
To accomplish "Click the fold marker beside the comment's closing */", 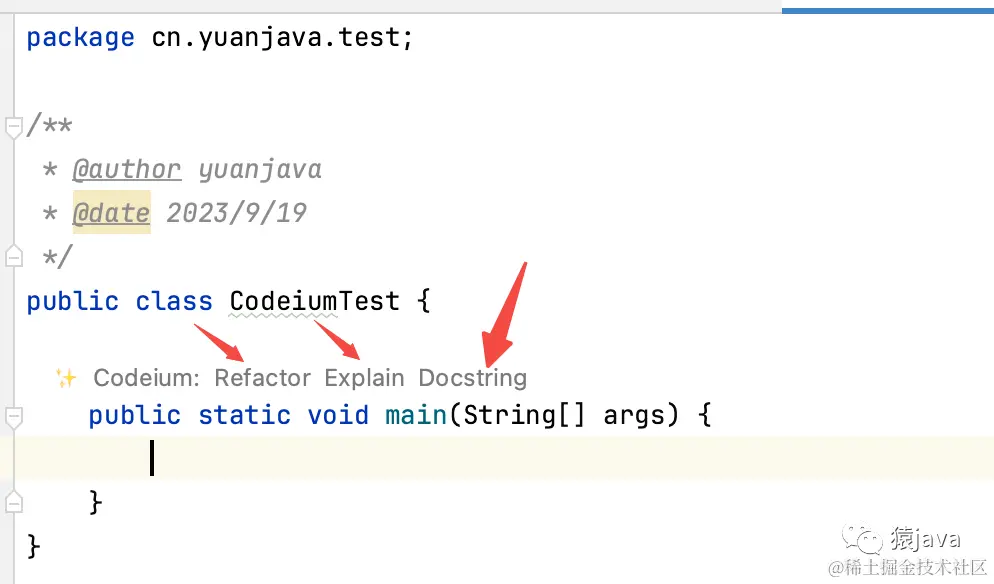I will [x=13, y=257].
